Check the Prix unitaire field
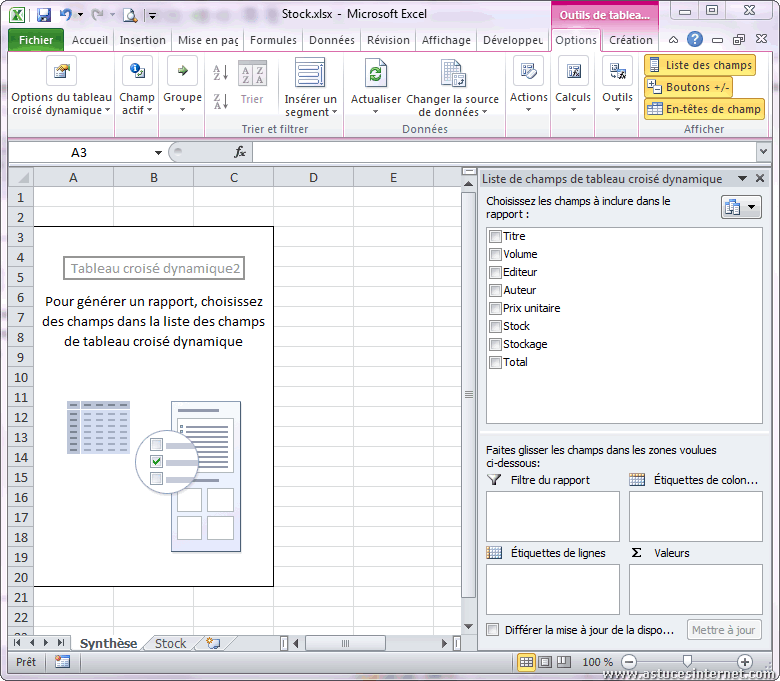 click(495, 308)
